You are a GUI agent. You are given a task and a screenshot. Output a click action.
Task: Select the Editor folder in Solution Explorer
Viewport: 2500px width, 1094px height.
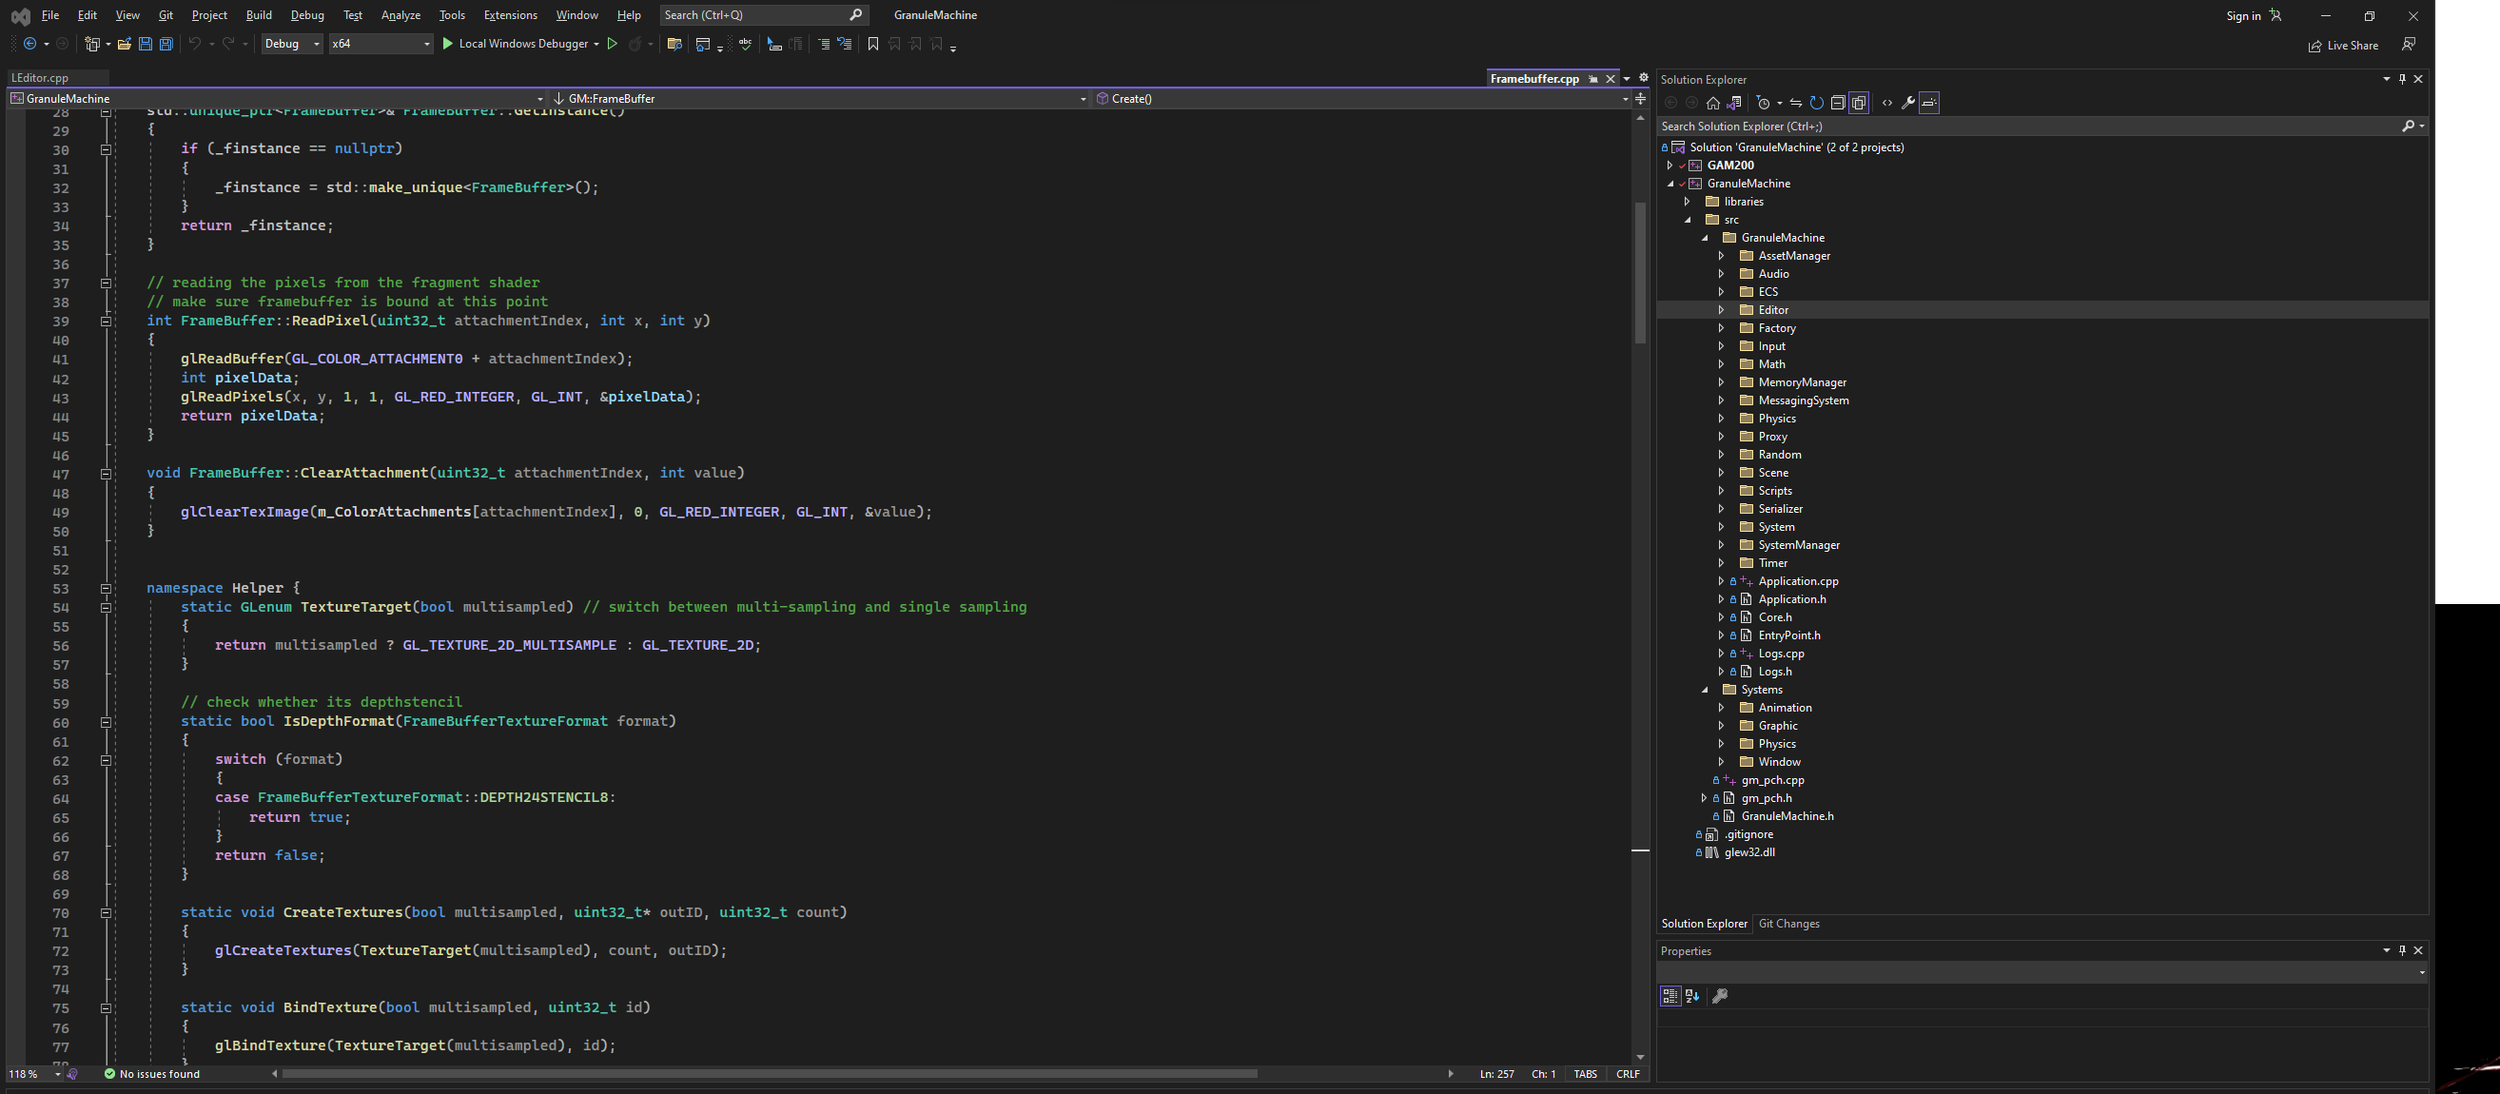click(1773, 310)
